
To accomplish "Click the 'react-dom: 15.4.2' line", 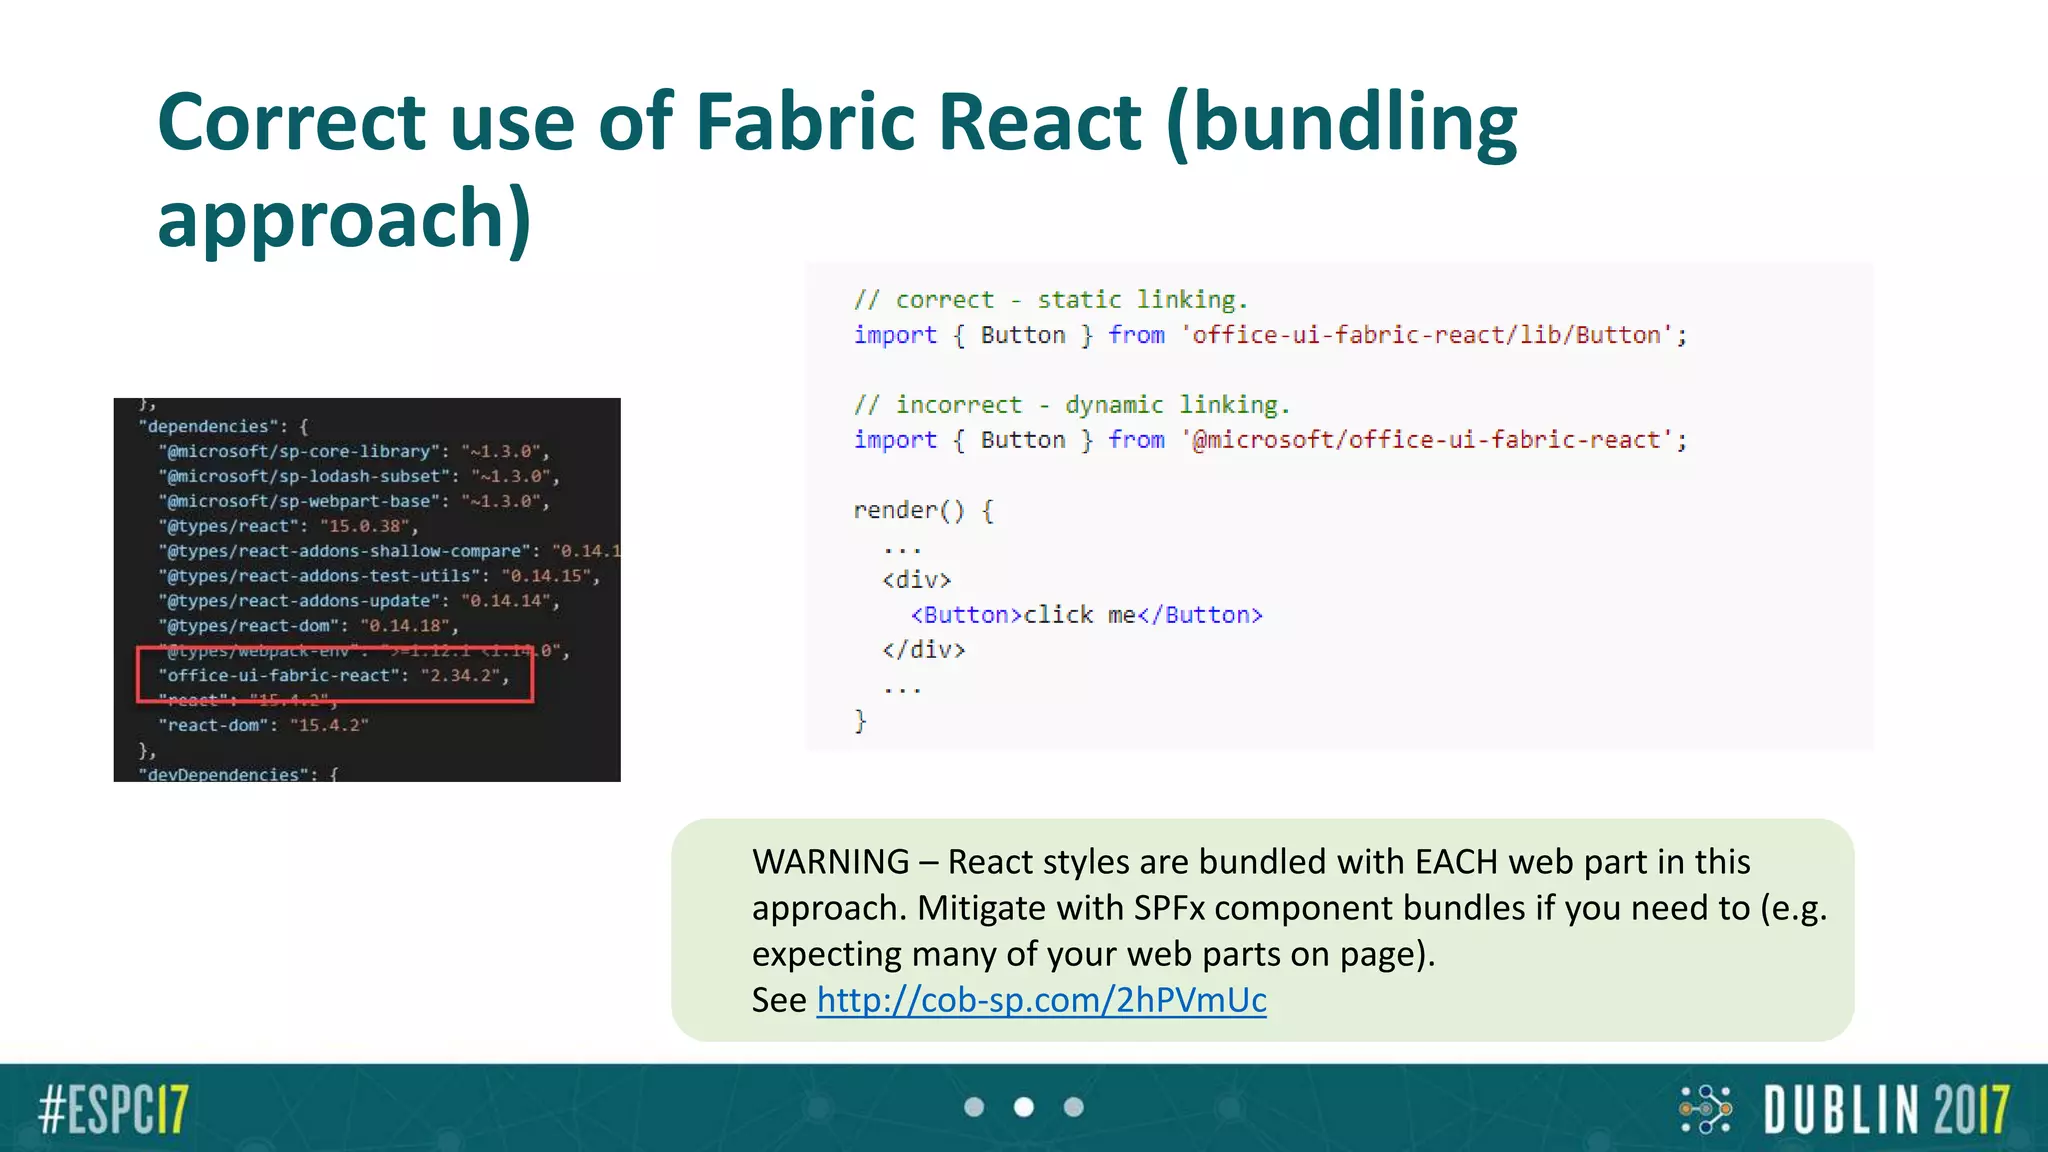I will 263,726.
